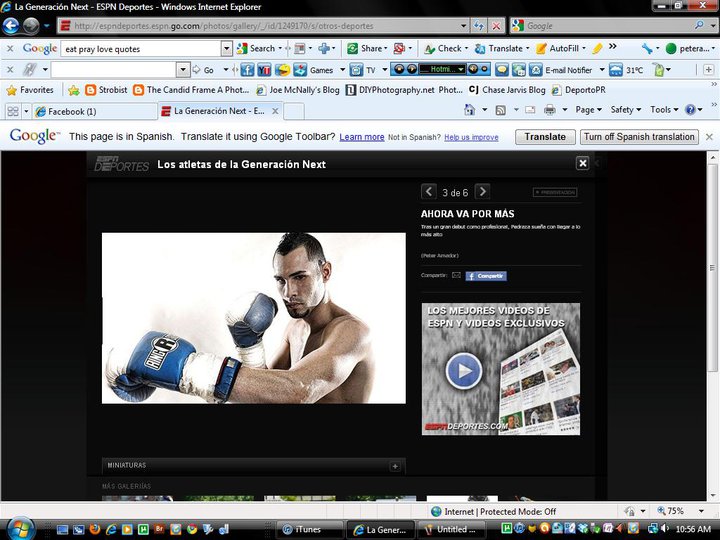Go to the next gallery photo arrow
Screen dimensions: 720x540
(x=482, y=192)
